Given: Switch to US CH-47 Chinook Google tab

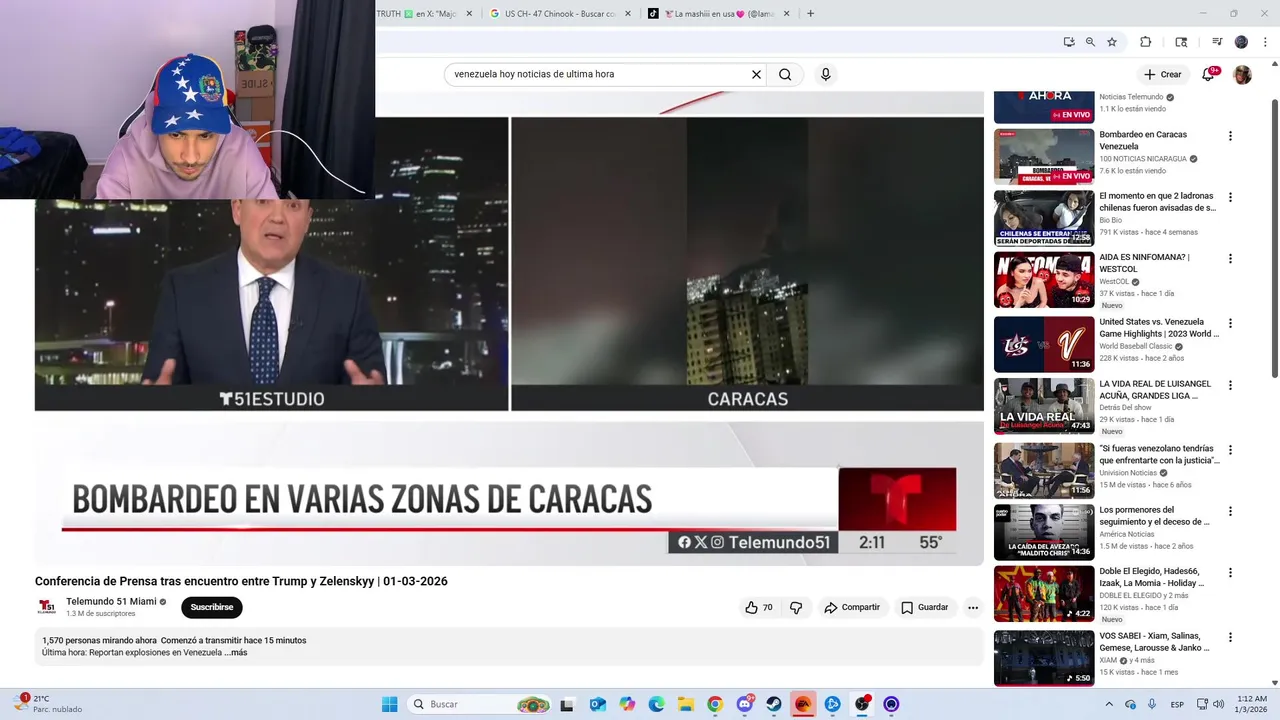Looking at the screenshot, I should pos(560,14).
